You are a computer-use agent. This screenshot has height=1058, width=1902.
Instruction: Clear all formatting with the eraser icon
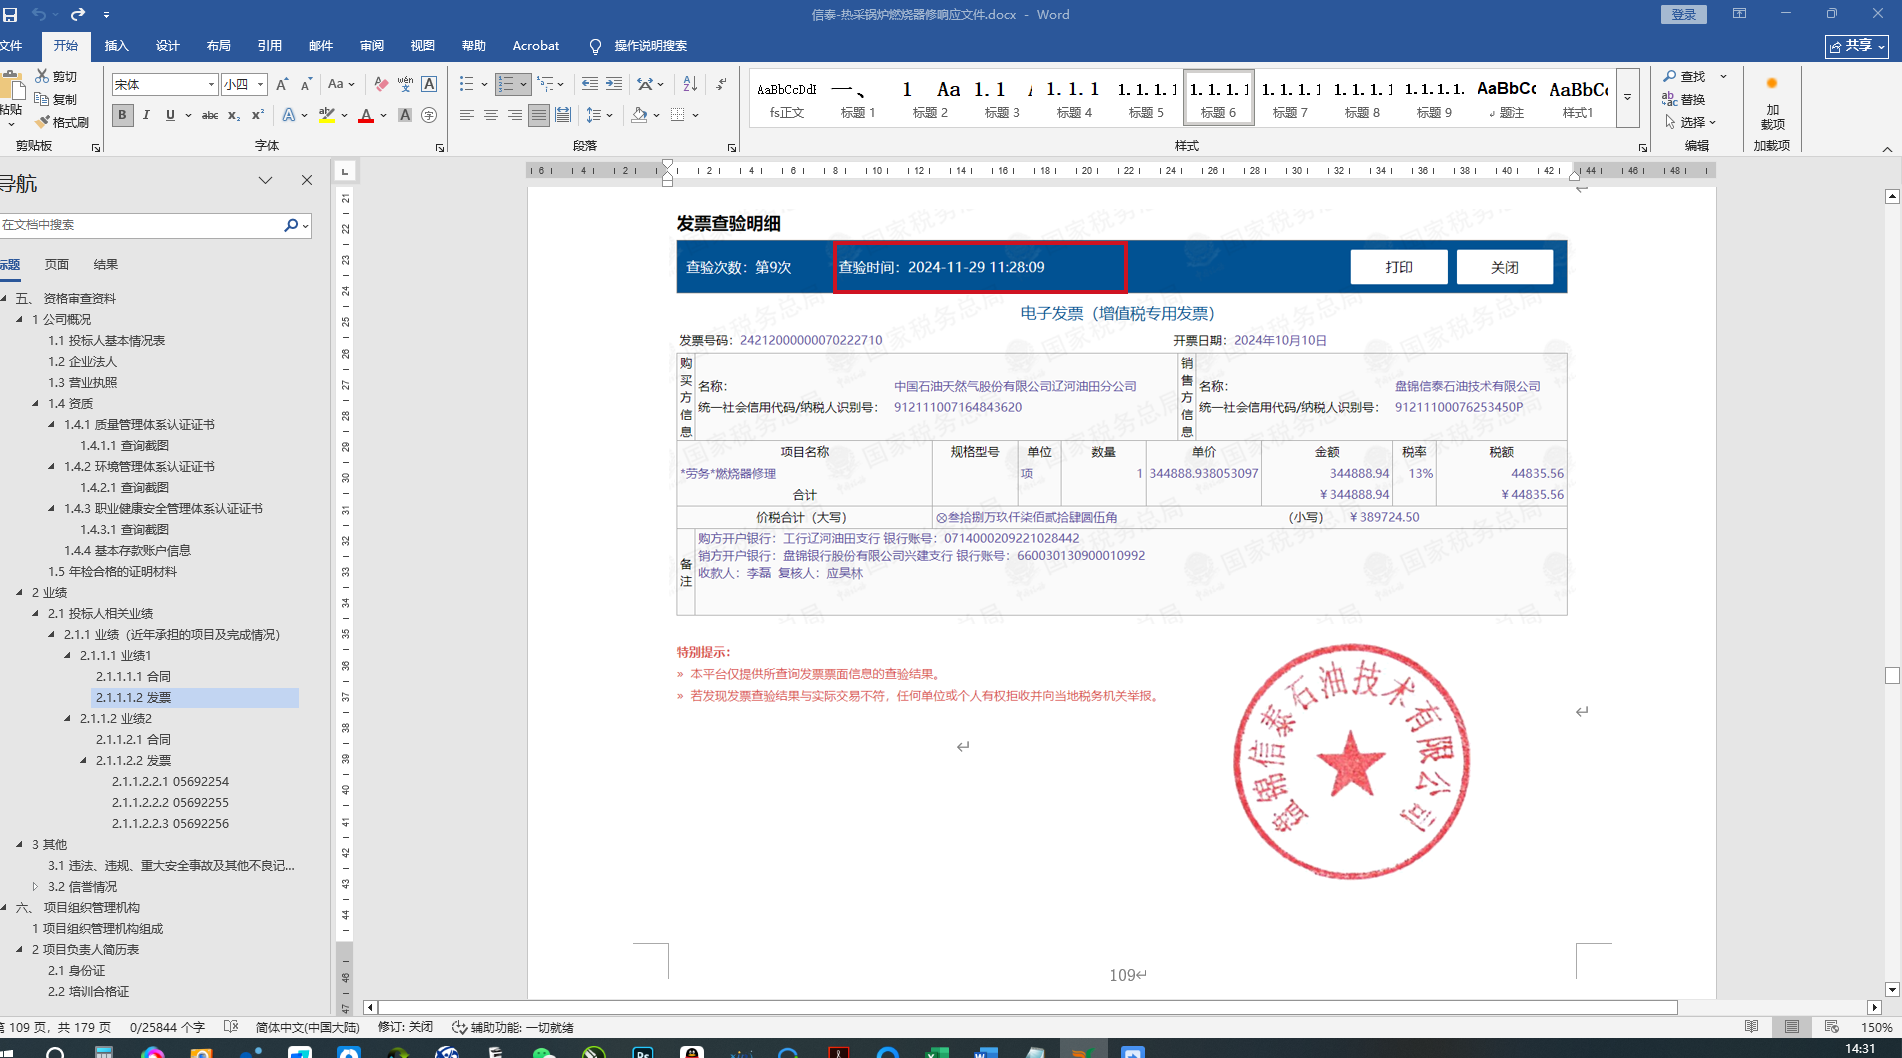380,85
